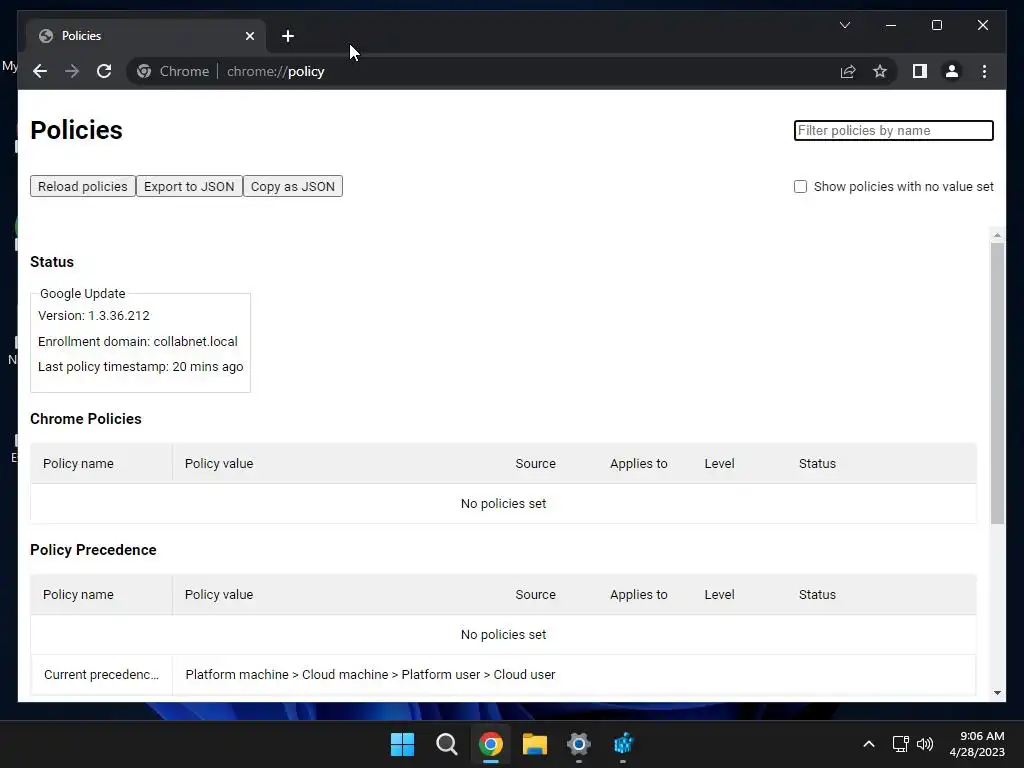Click 'Enrollment domain: collabnet.local' text

[138, 342]
